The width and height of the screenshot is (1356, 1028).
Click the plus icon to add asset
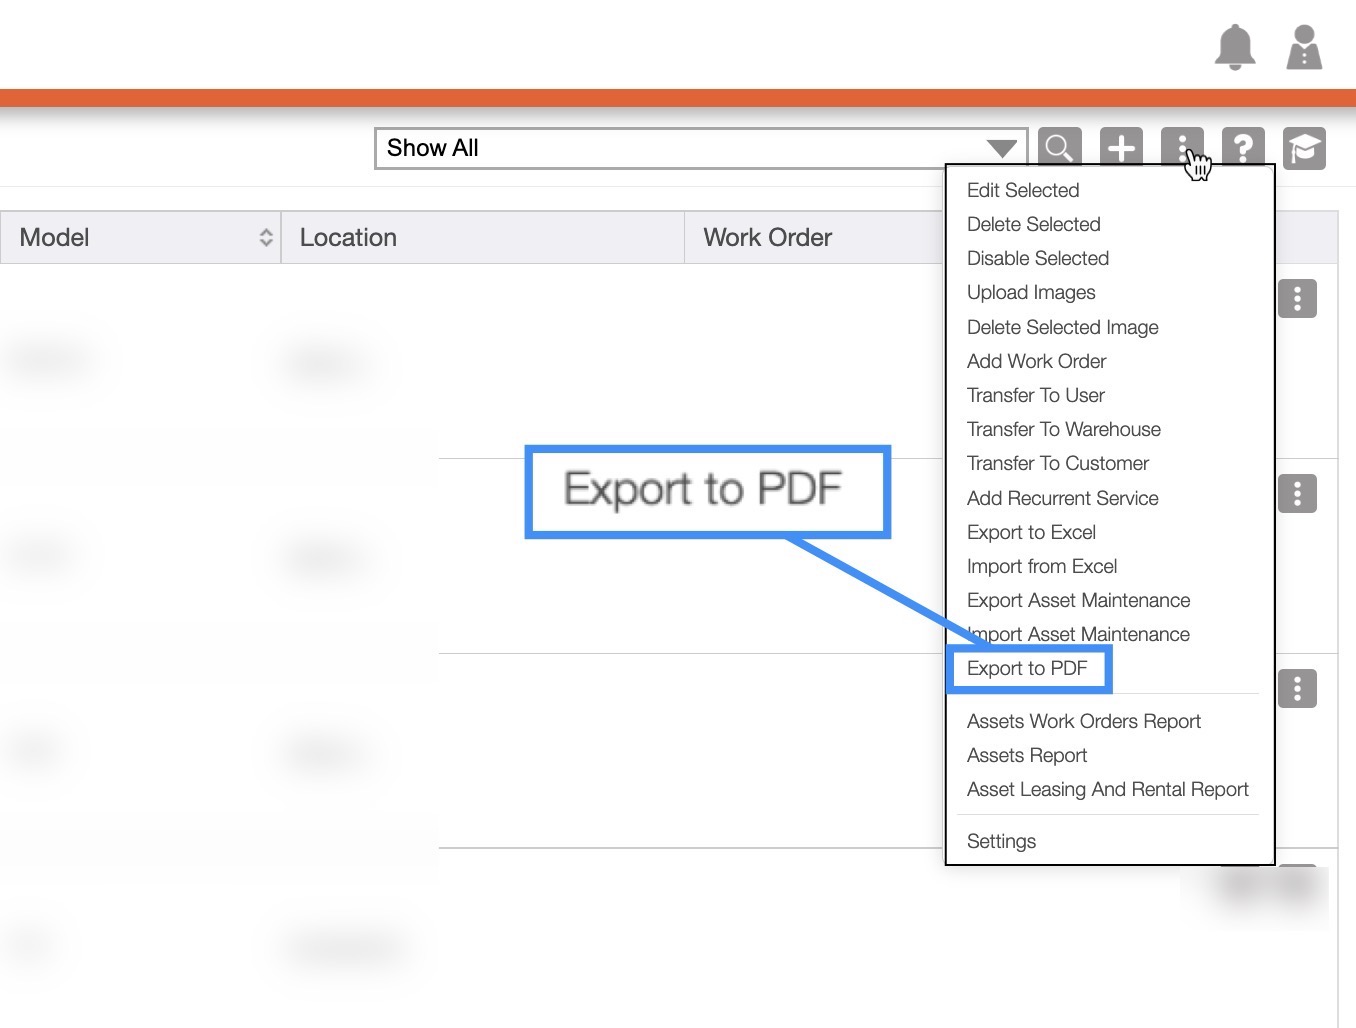pyautogui.click(x=1121, y=148)
